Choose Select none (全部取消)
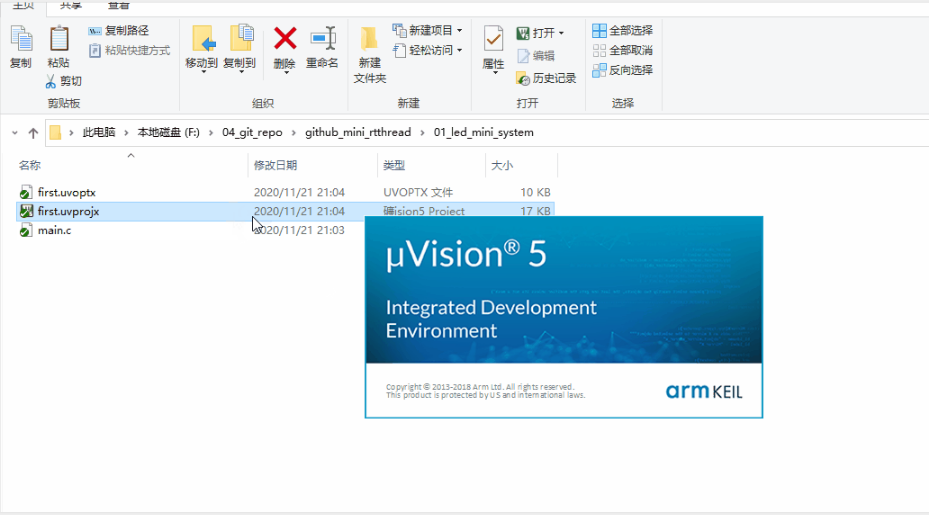929x515 pixels. (622, 50)
